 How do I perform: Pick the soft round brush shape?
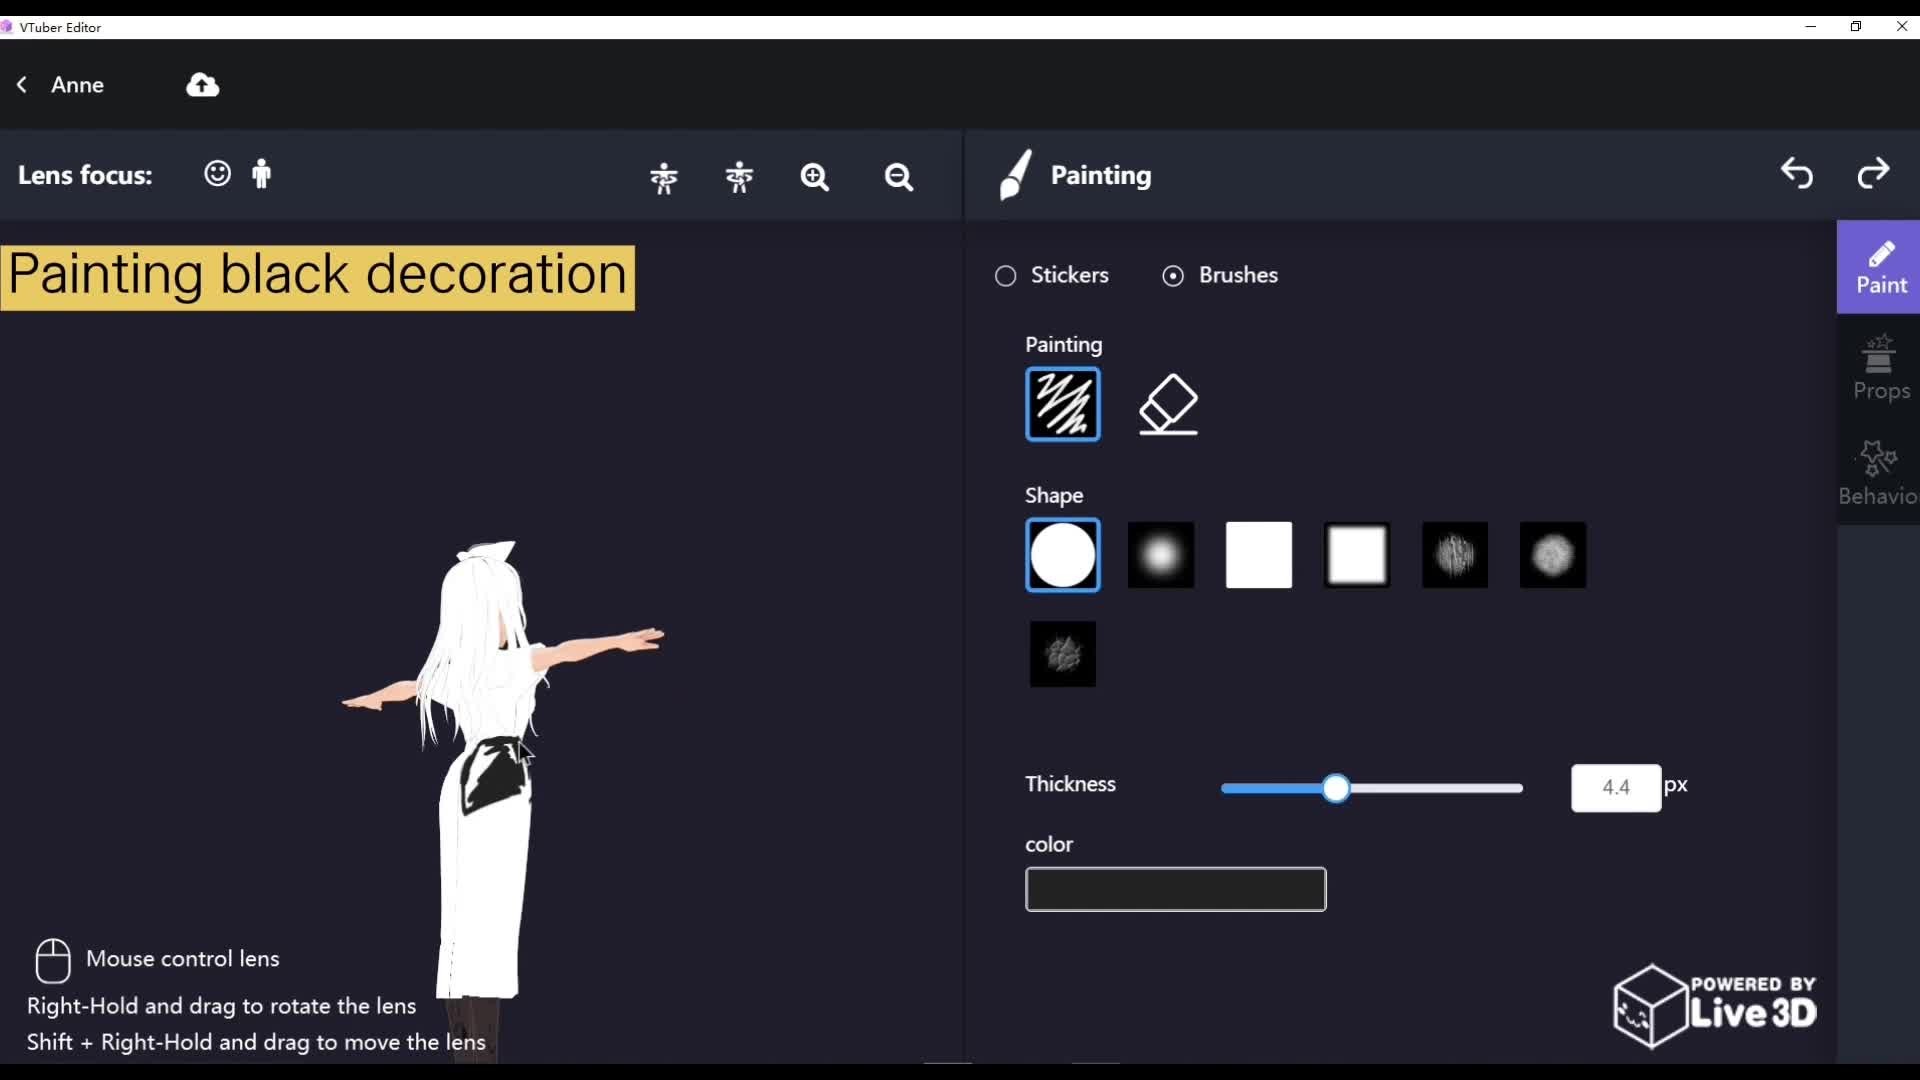(x=1161, y=555)
